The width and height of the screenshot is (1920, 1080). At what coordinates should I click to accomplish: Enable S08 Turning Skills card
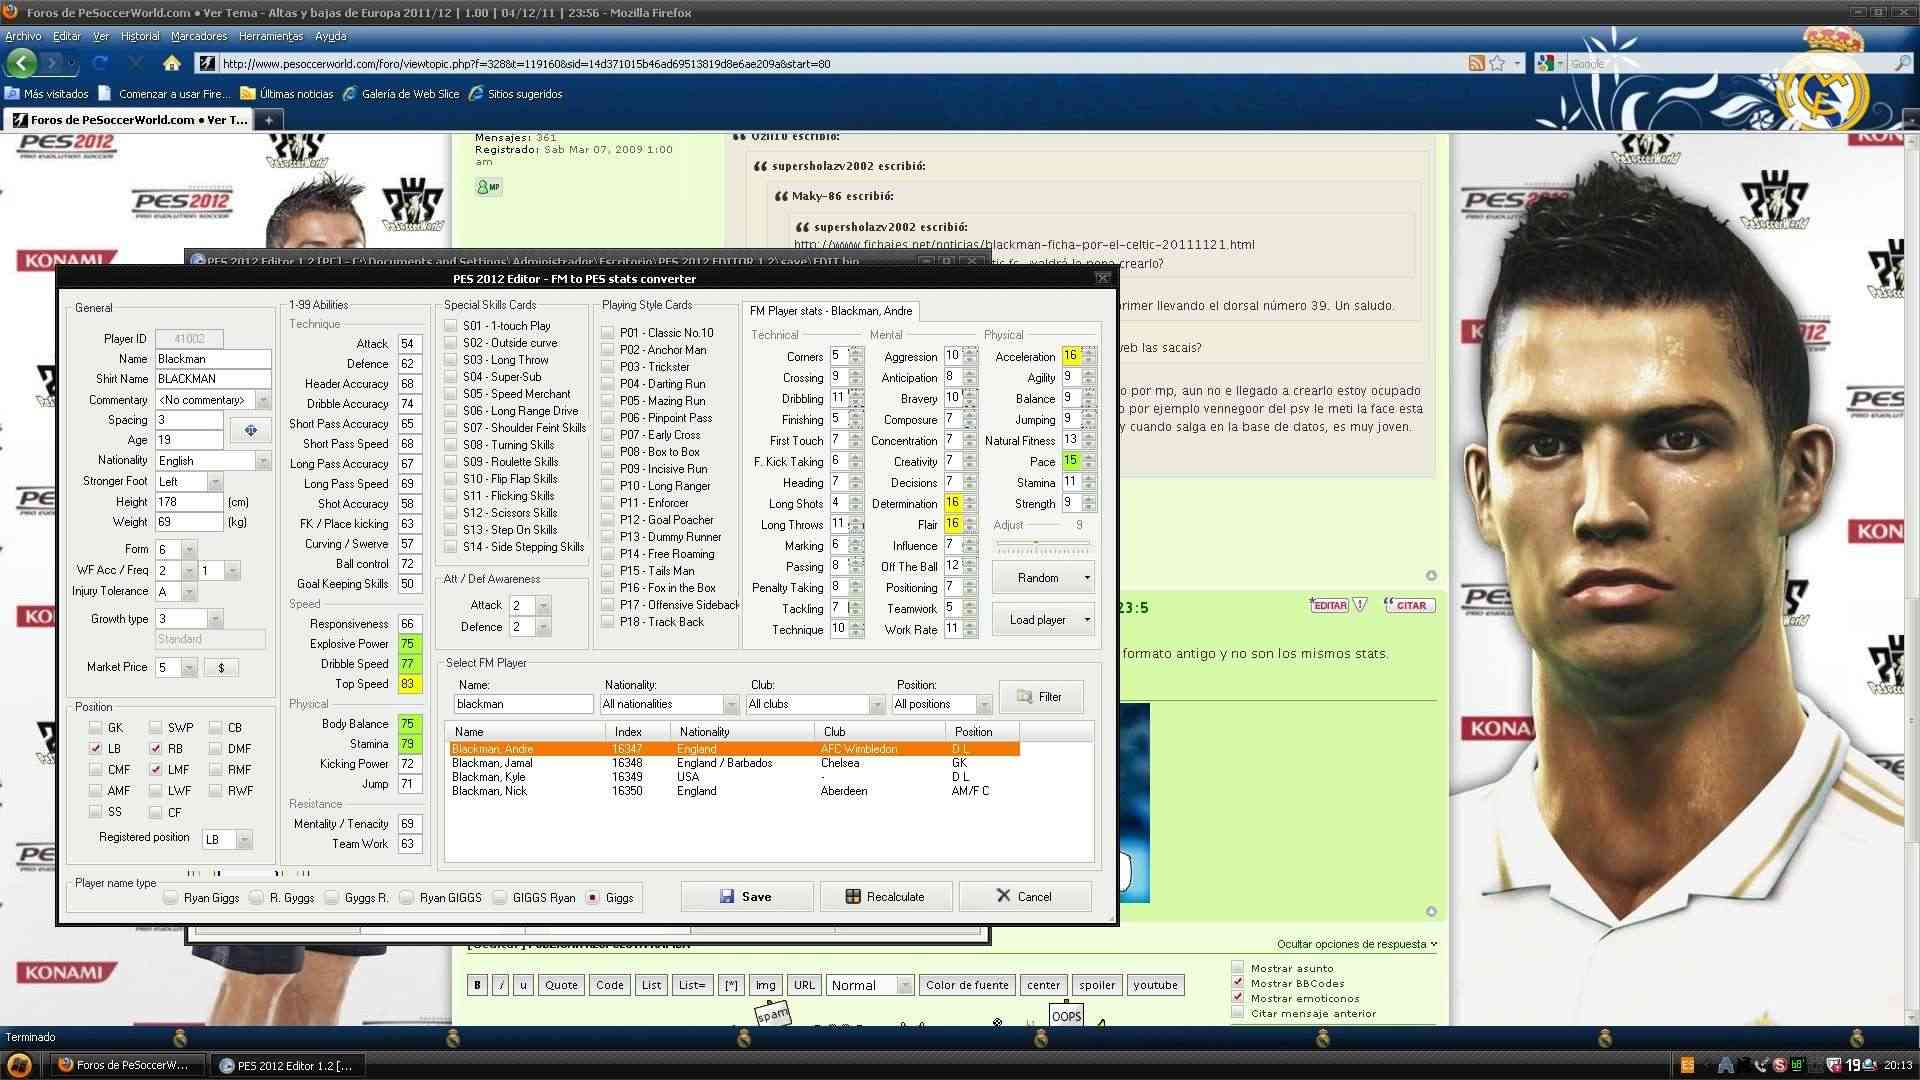[x=451, y=445]
